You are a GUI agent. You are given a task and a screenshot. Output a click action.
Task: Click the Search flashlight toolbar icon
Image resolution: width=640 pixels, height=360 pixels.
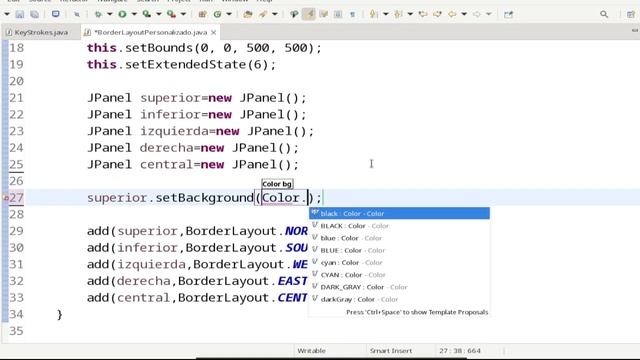293,14
